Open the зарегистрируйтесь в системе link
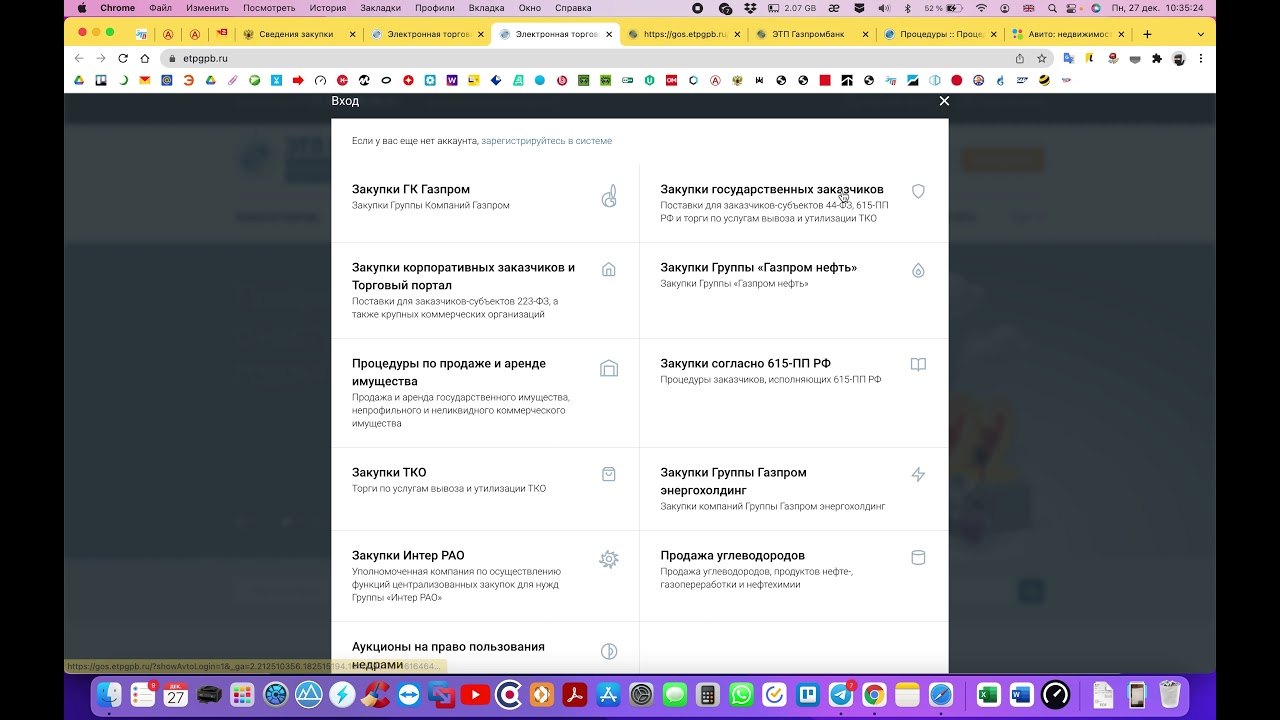 point(547,141)
